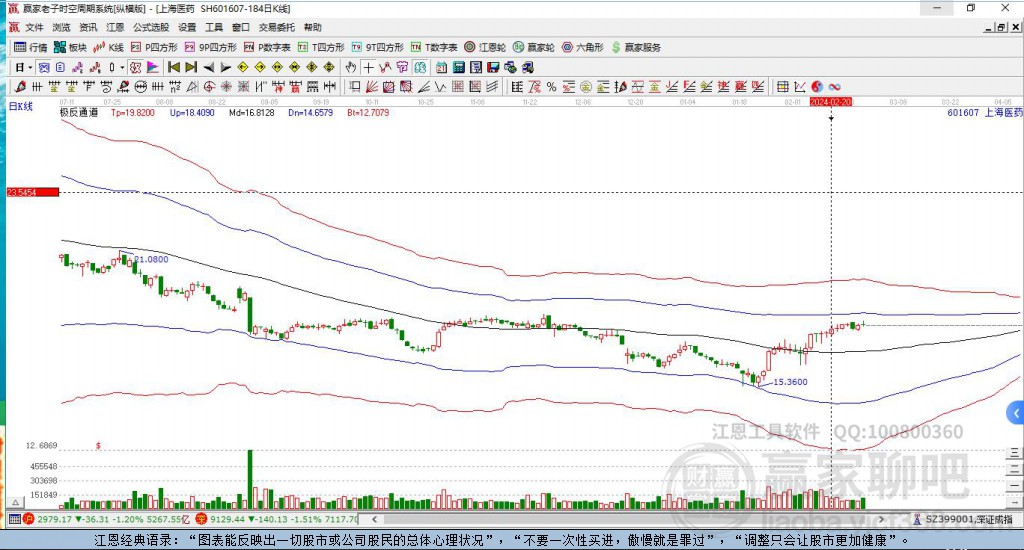Click the 日K线 chart label

point(20,106)
